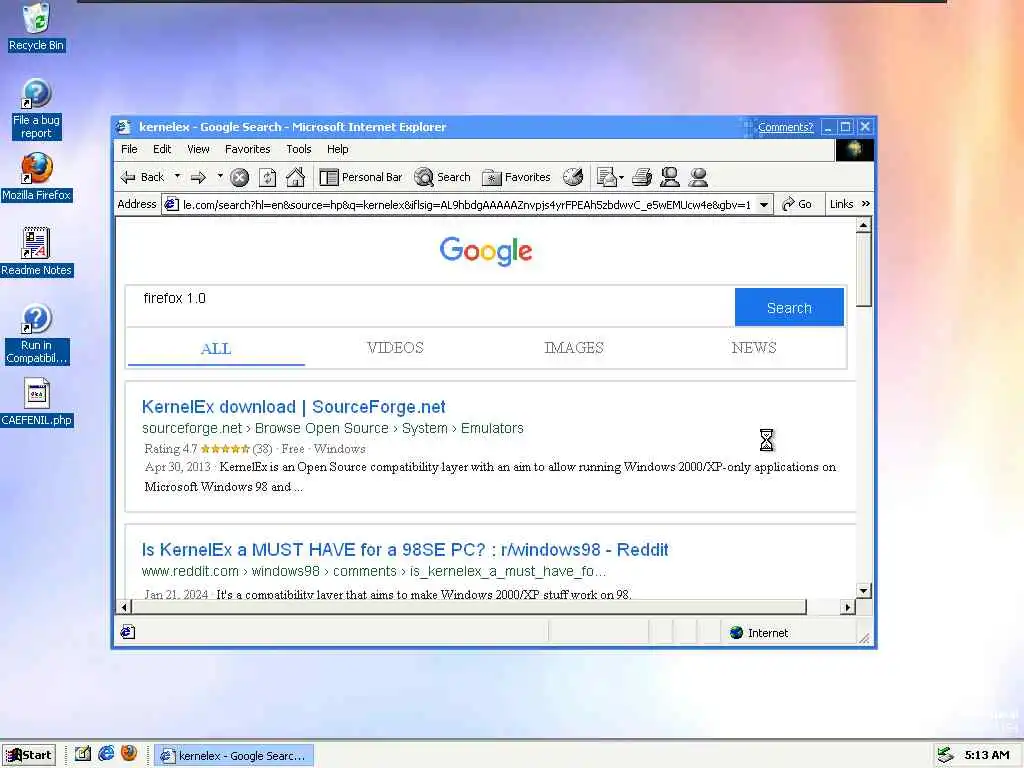1024x768 pixels.
Task: Click the vertical scrollbar down arrow
Action: (863, 590)
